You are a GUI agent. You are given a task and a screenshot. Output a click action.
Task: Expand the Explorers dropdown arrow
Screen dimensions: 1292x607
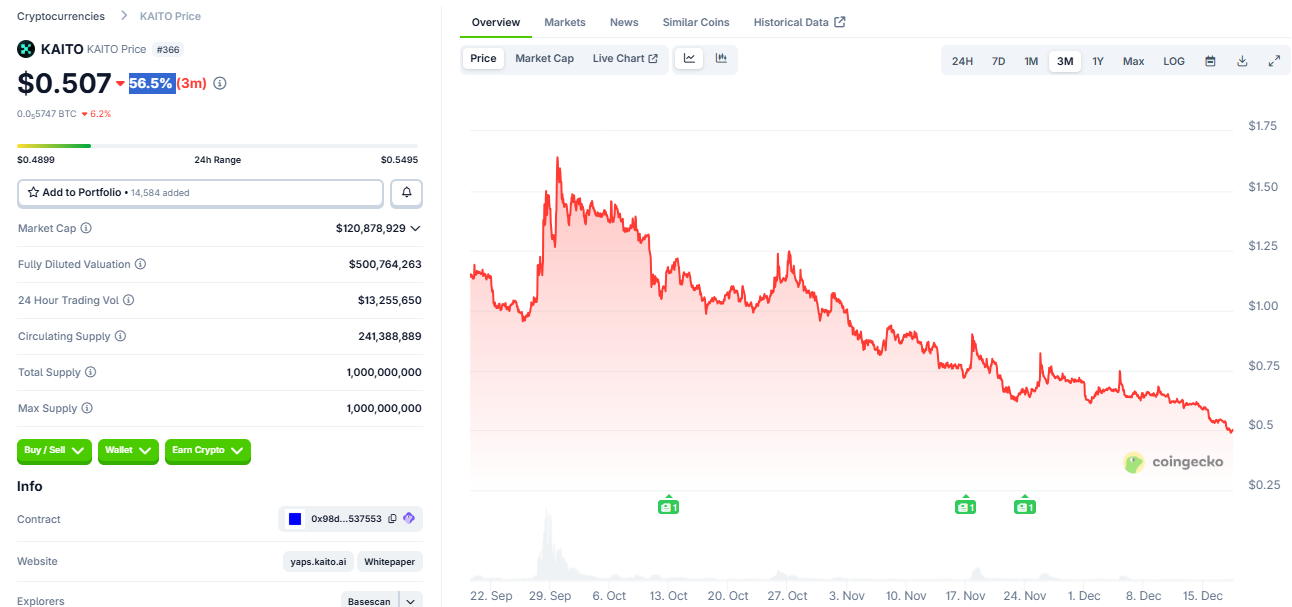[x=410, y=601]
